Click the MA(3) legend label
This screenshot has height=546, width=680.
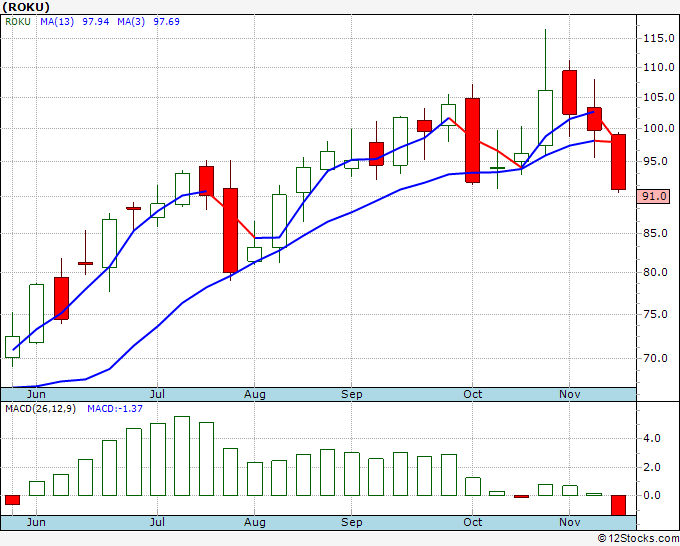(131, 22)
